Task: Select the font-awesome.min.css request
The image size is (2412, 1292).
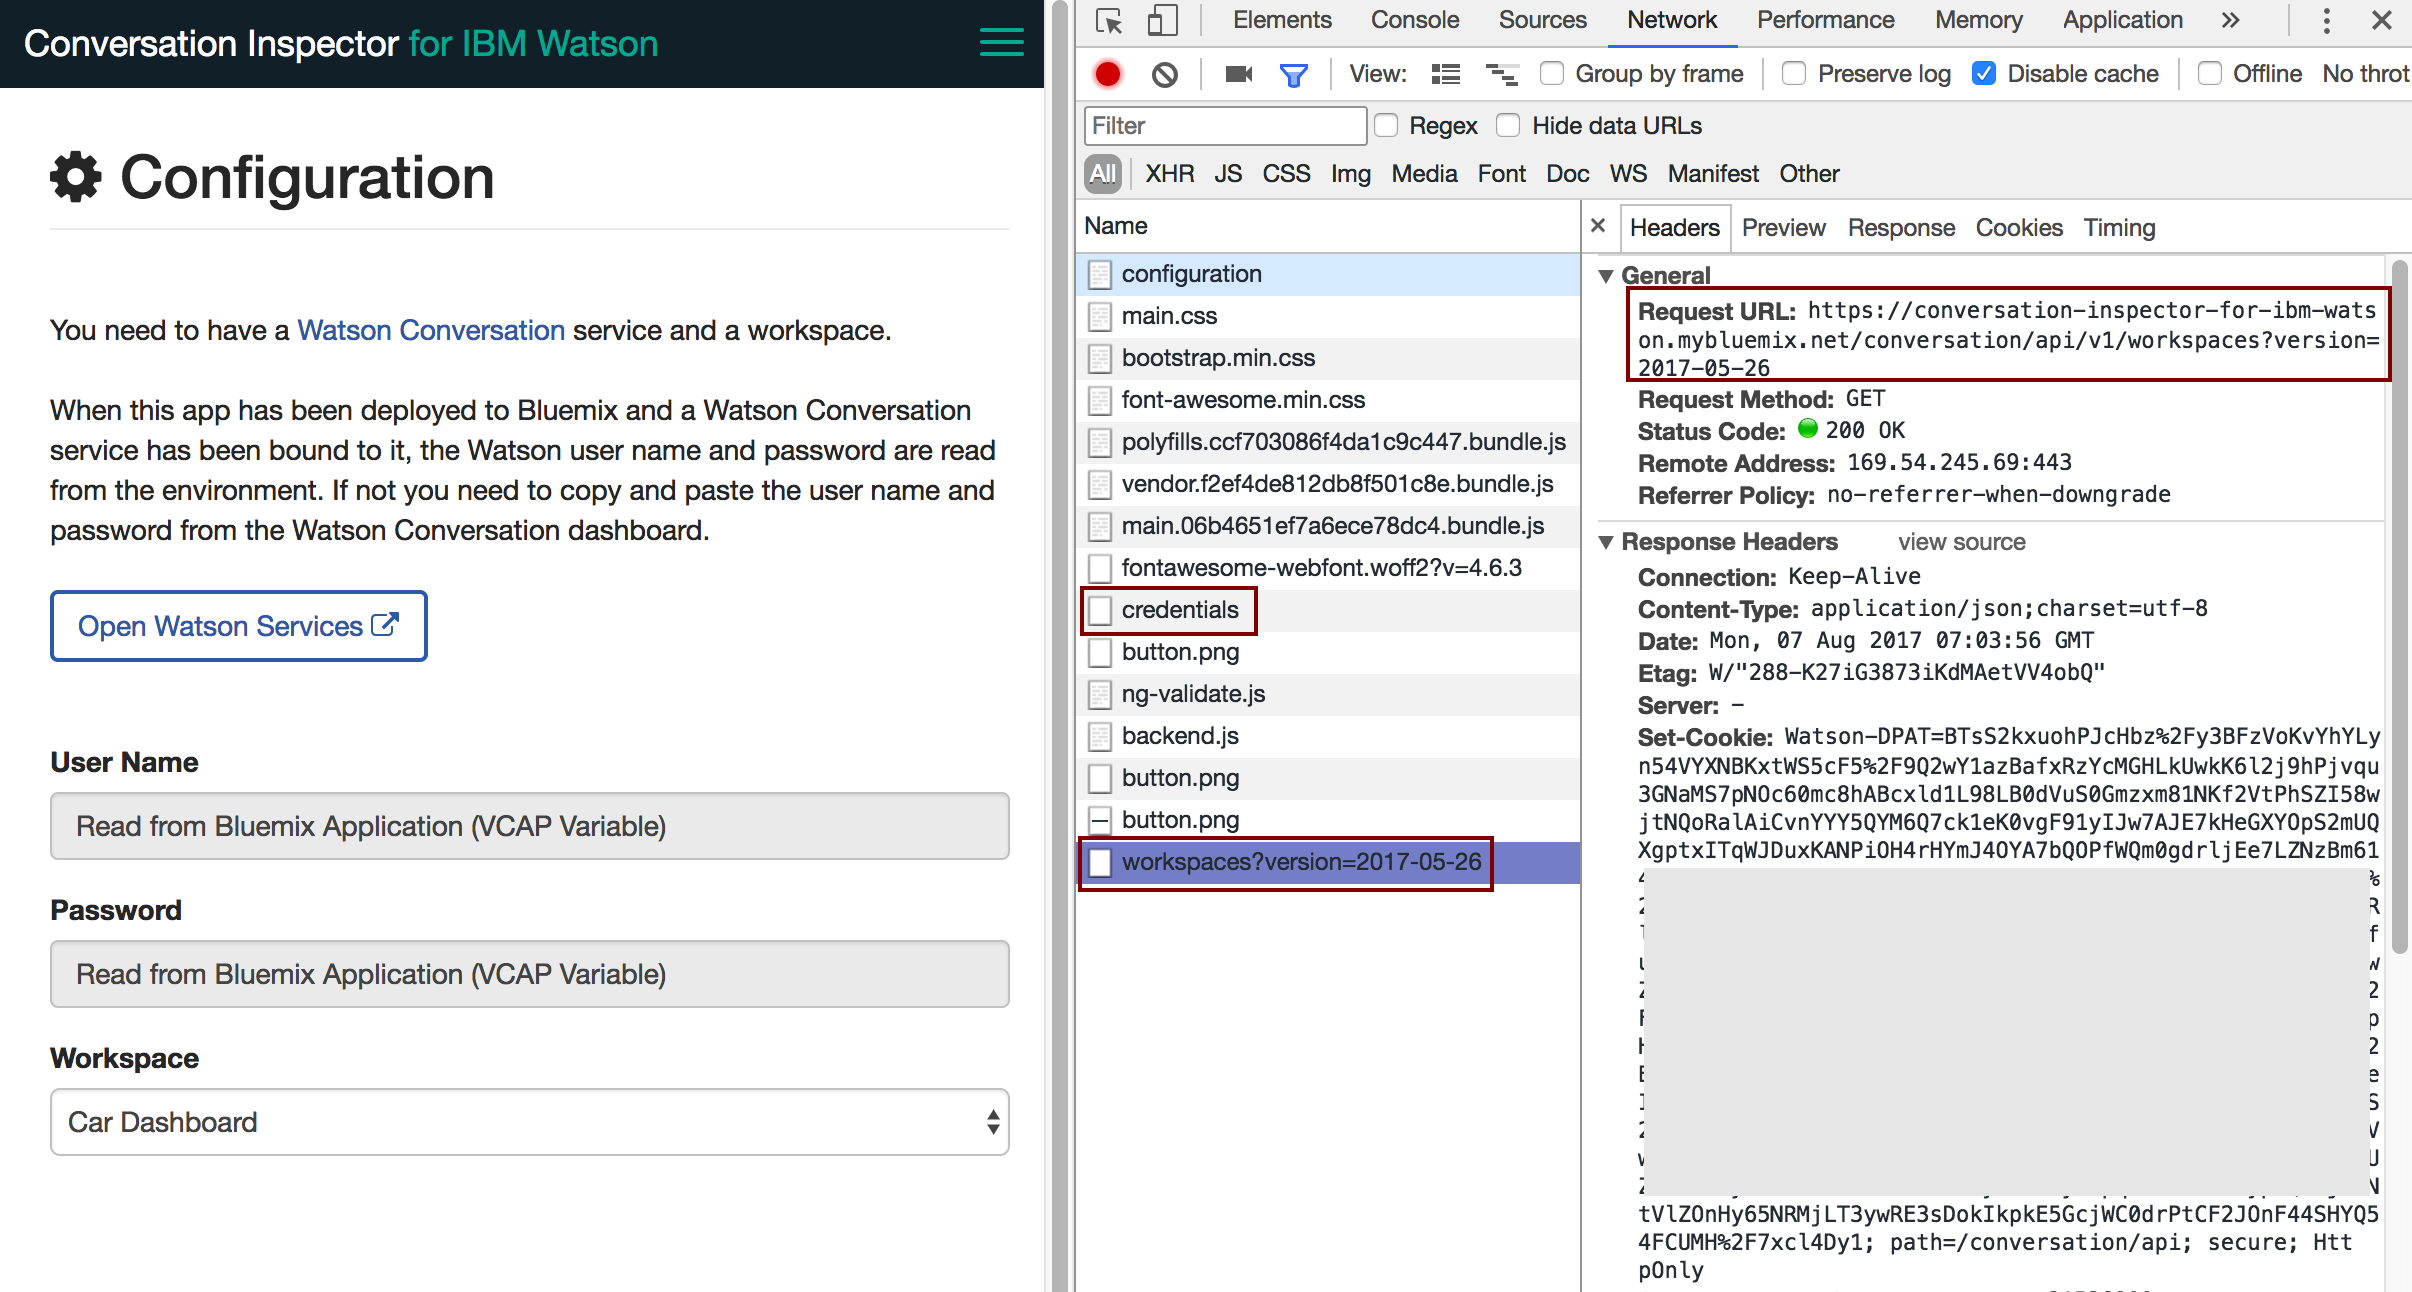Action: pos(1329,400)
